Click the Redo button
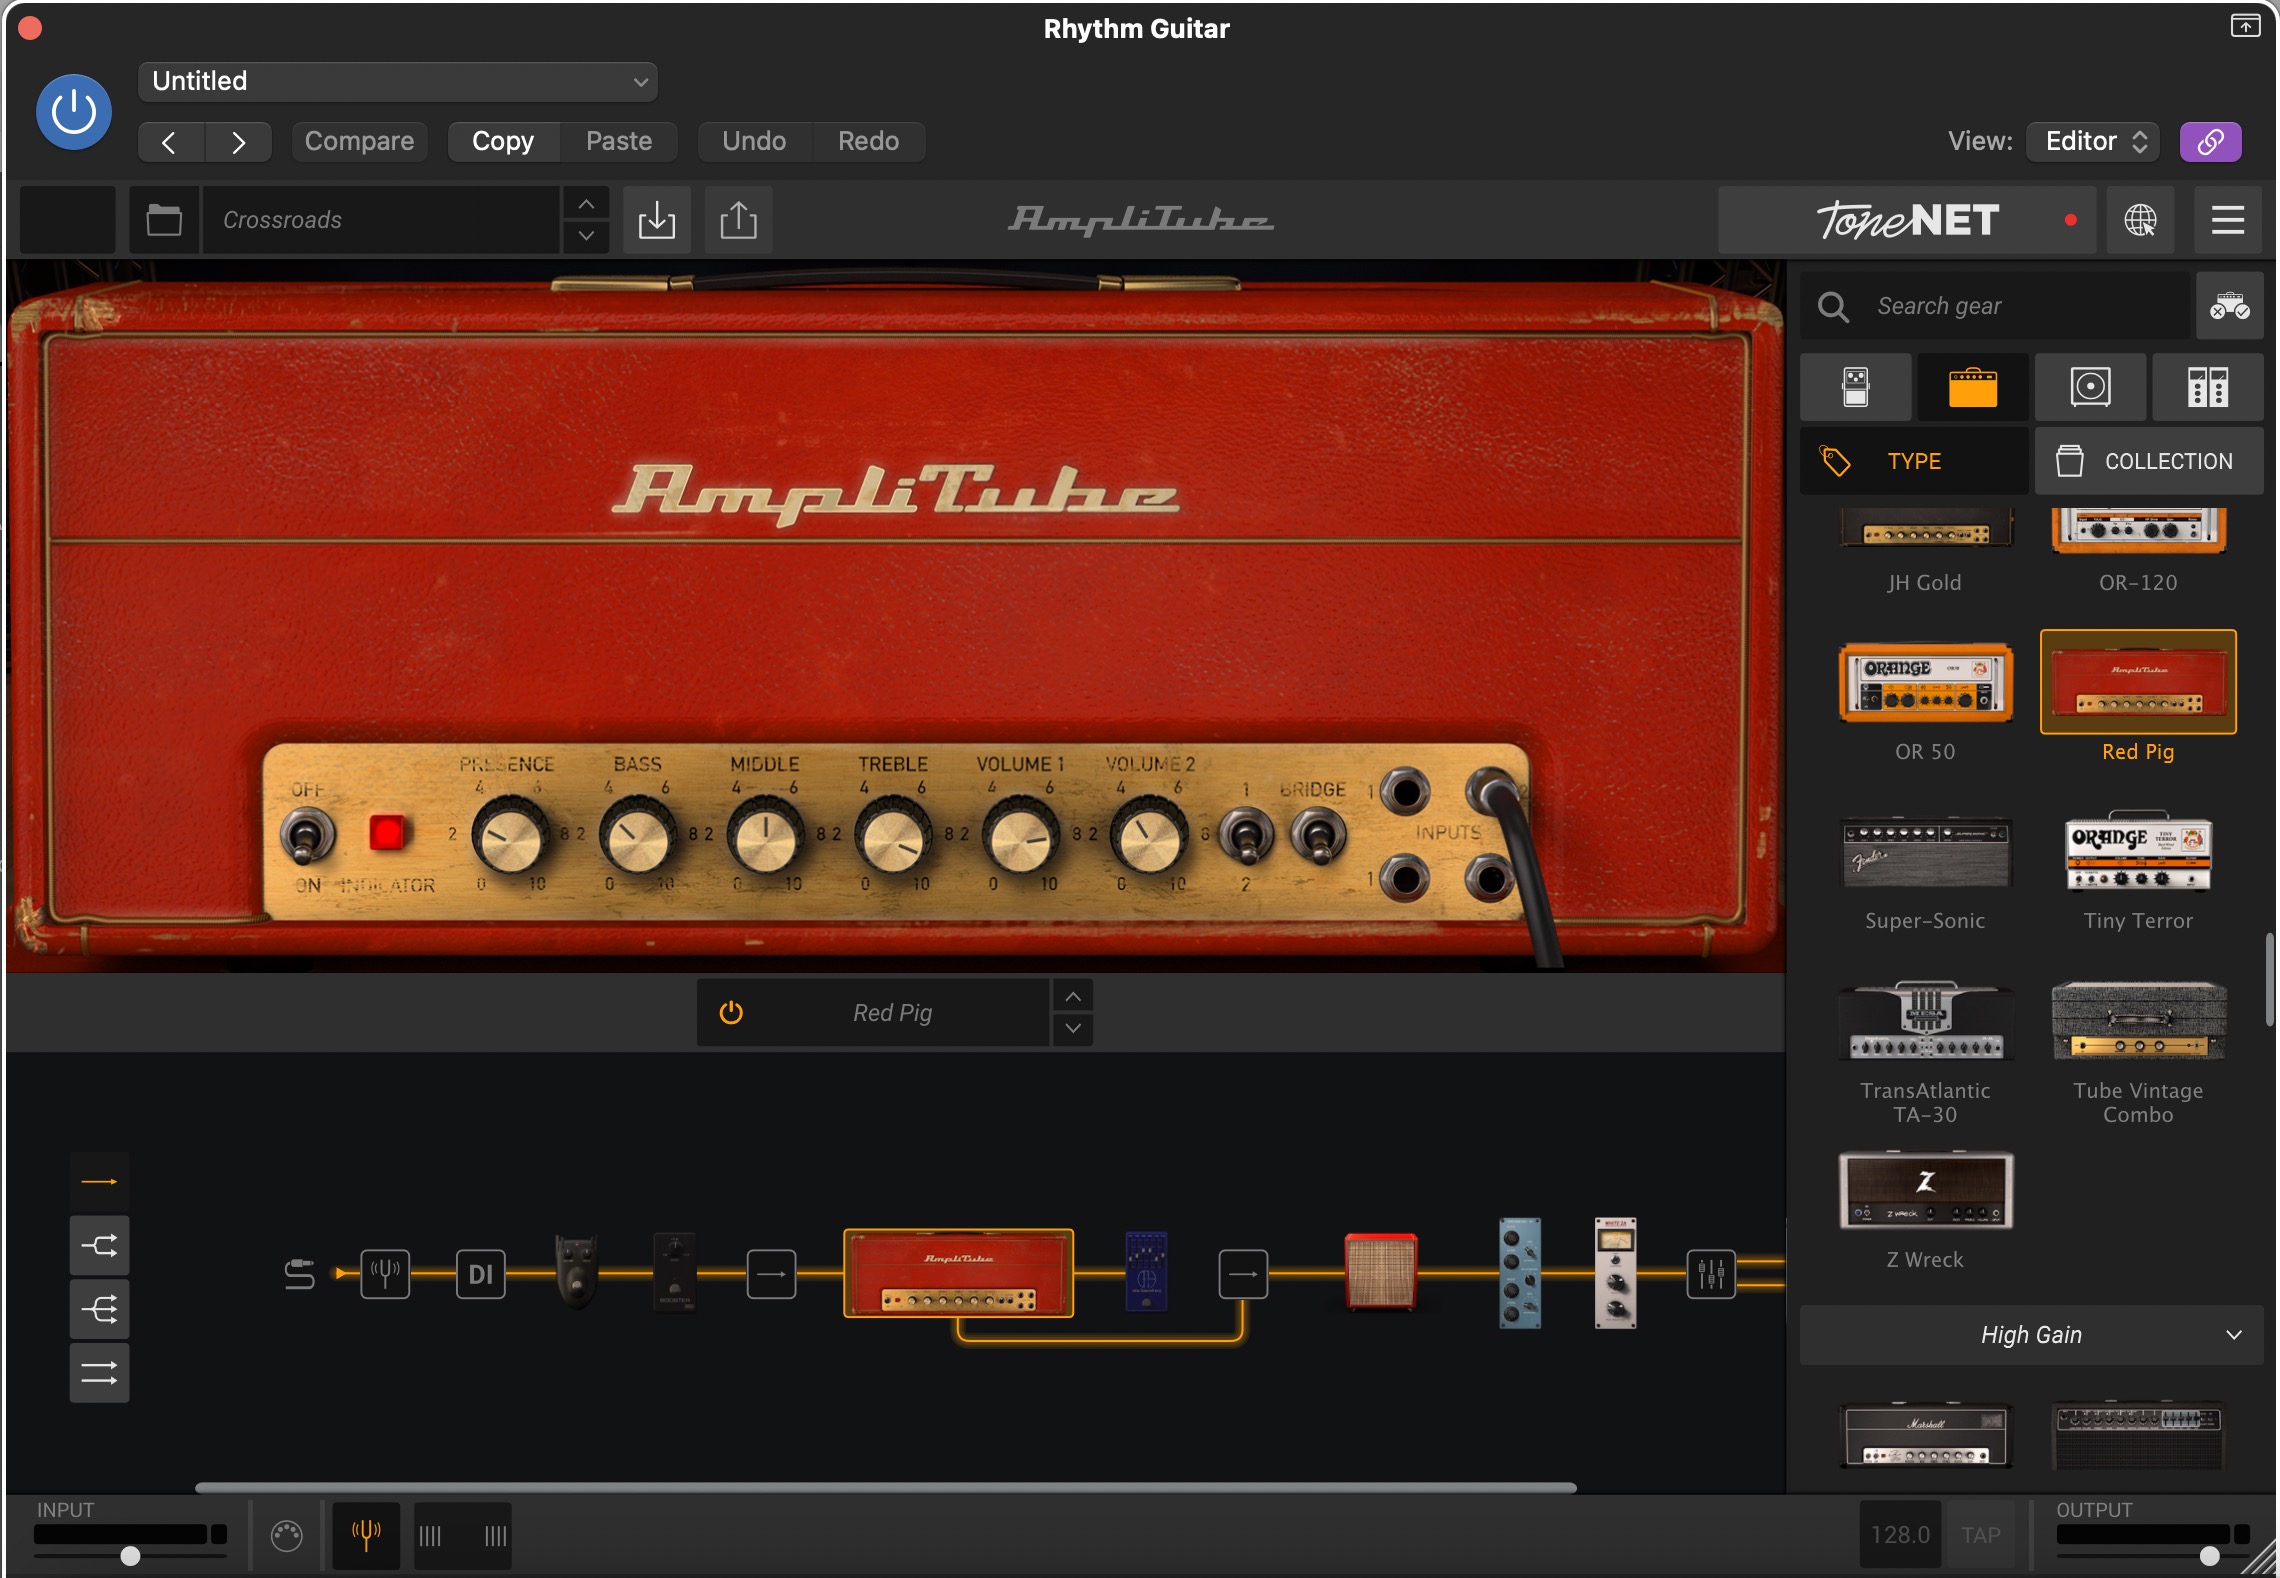This screenshot has height=1578, width=2280. (x=868, y=141)
